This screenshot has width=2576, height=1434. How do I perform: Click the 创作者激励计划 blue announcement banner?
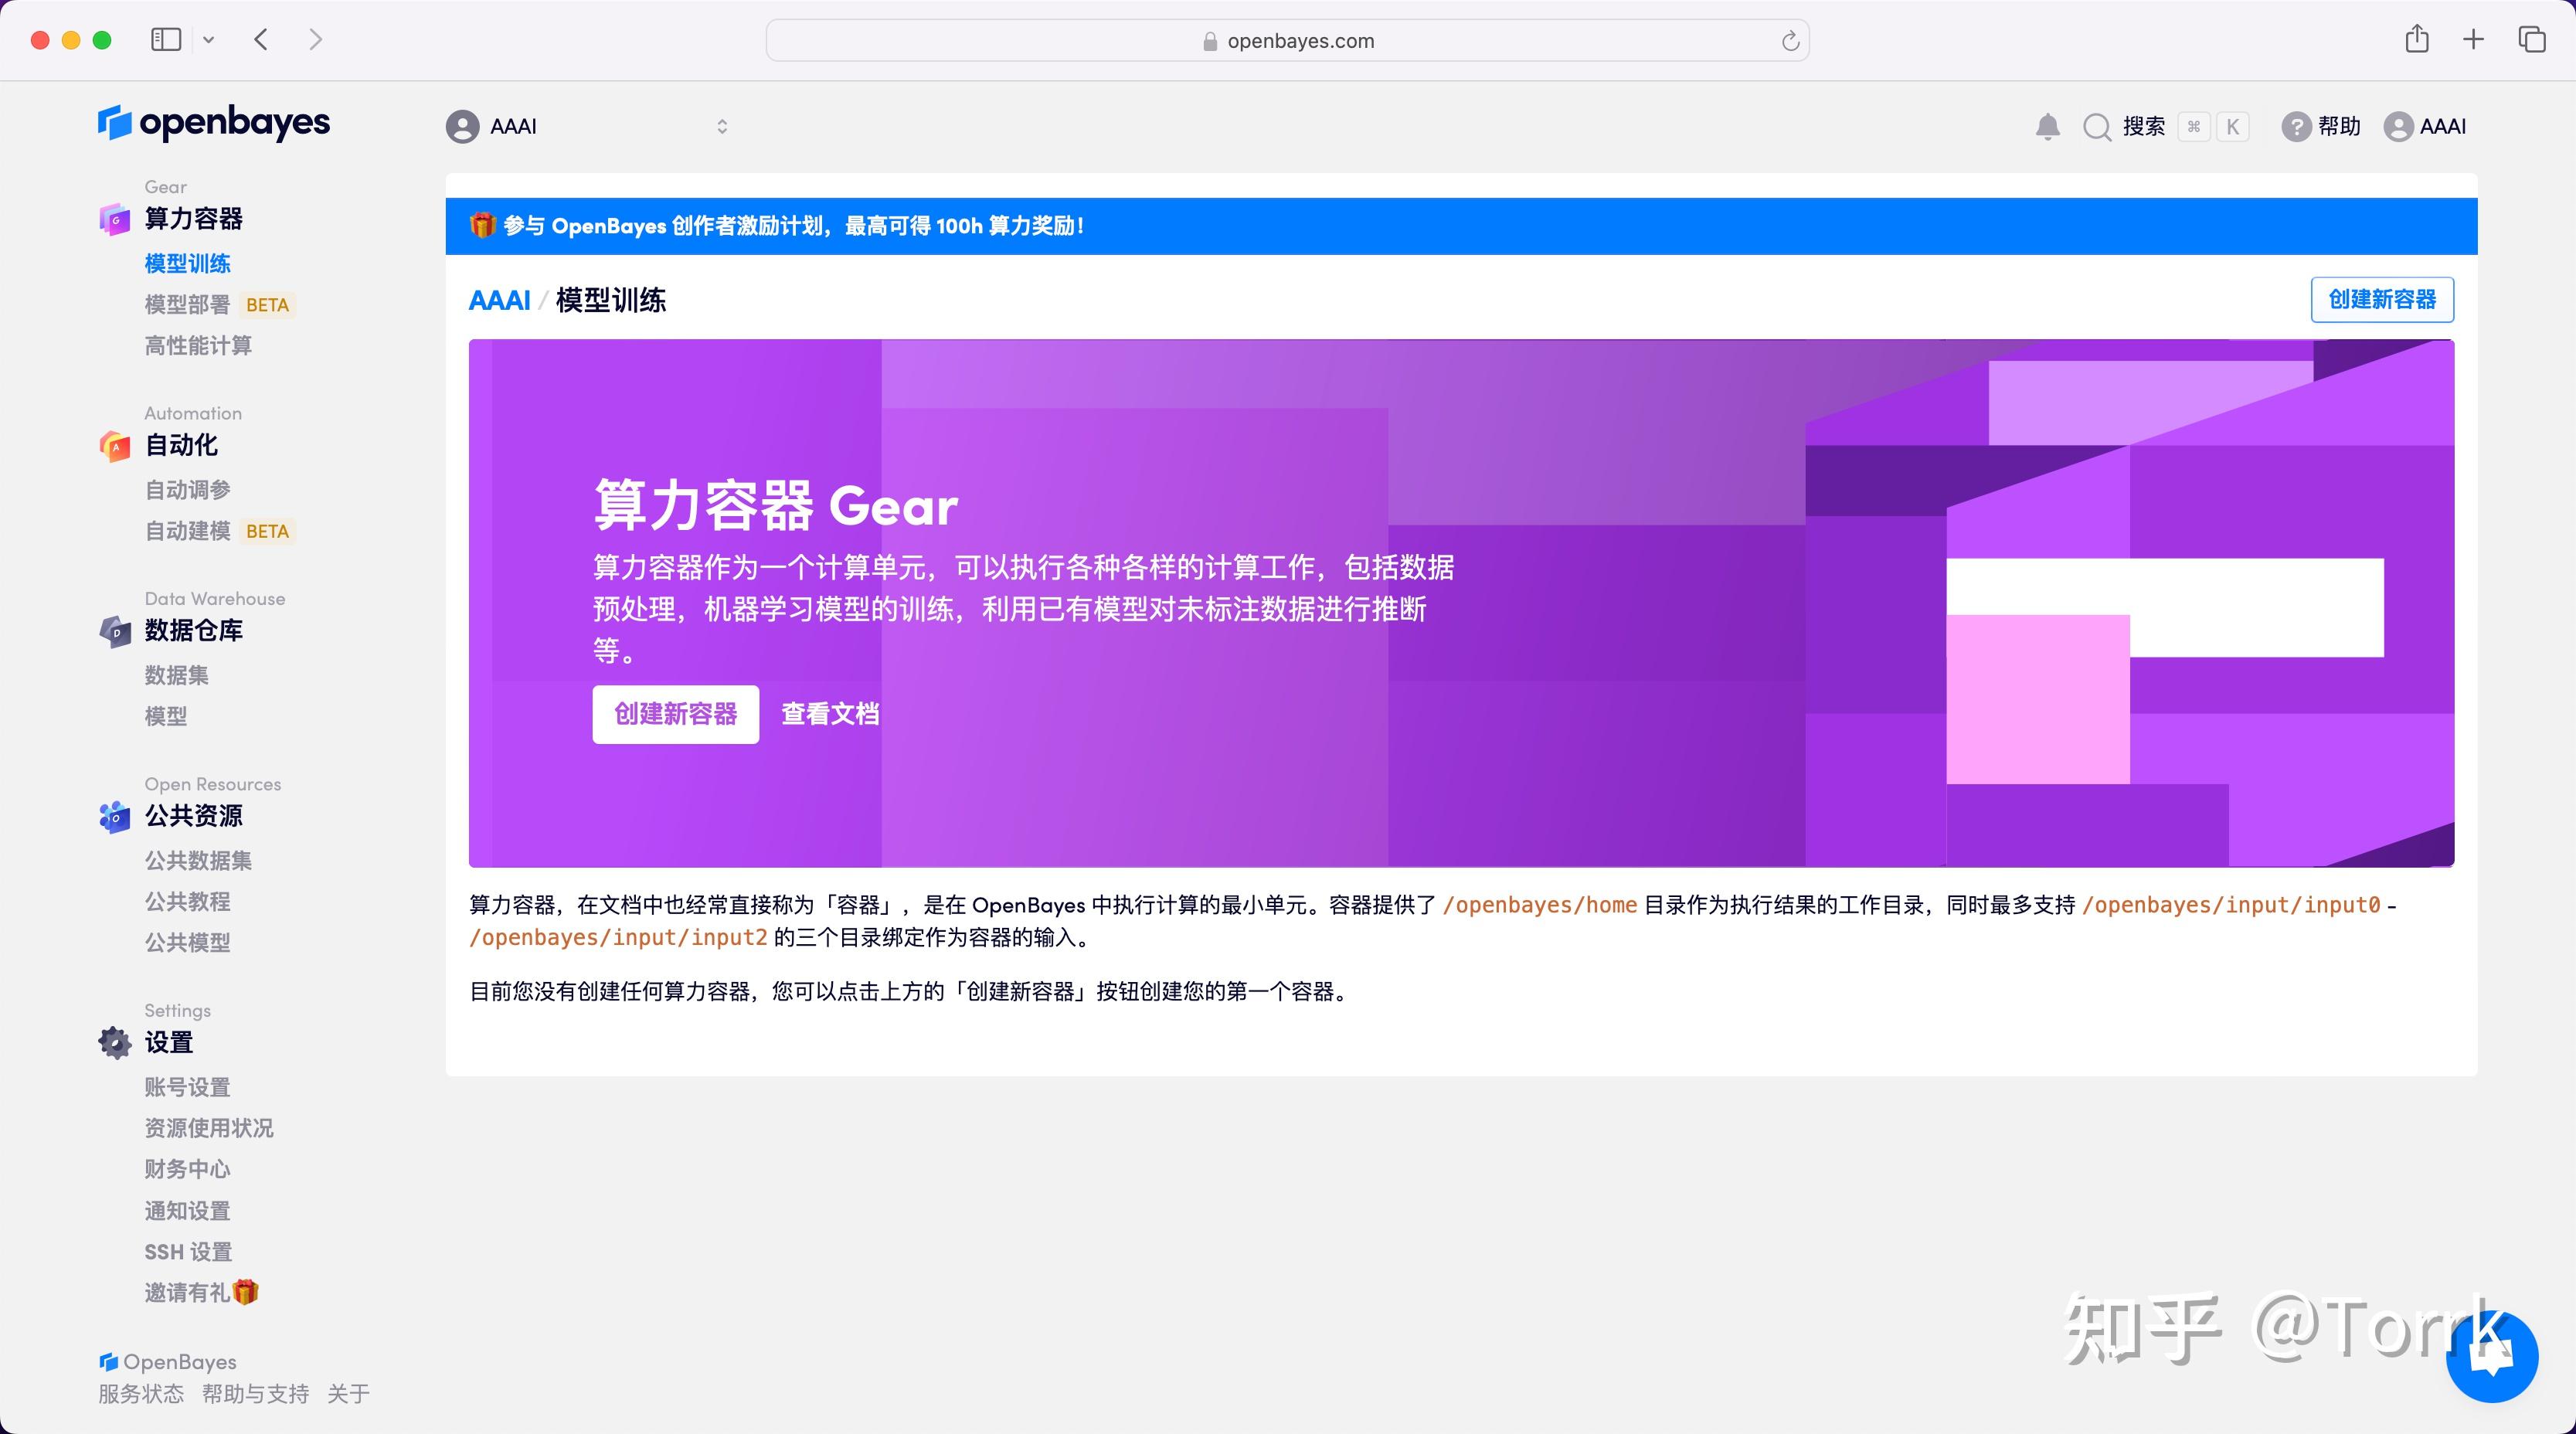1462,226
